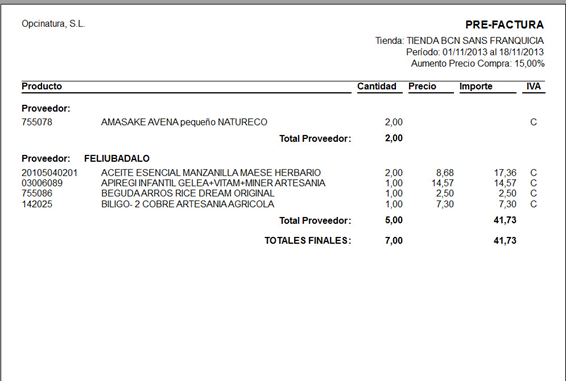Click the Importe column header
Screen dimensions: 566x381
pos(476,86)
